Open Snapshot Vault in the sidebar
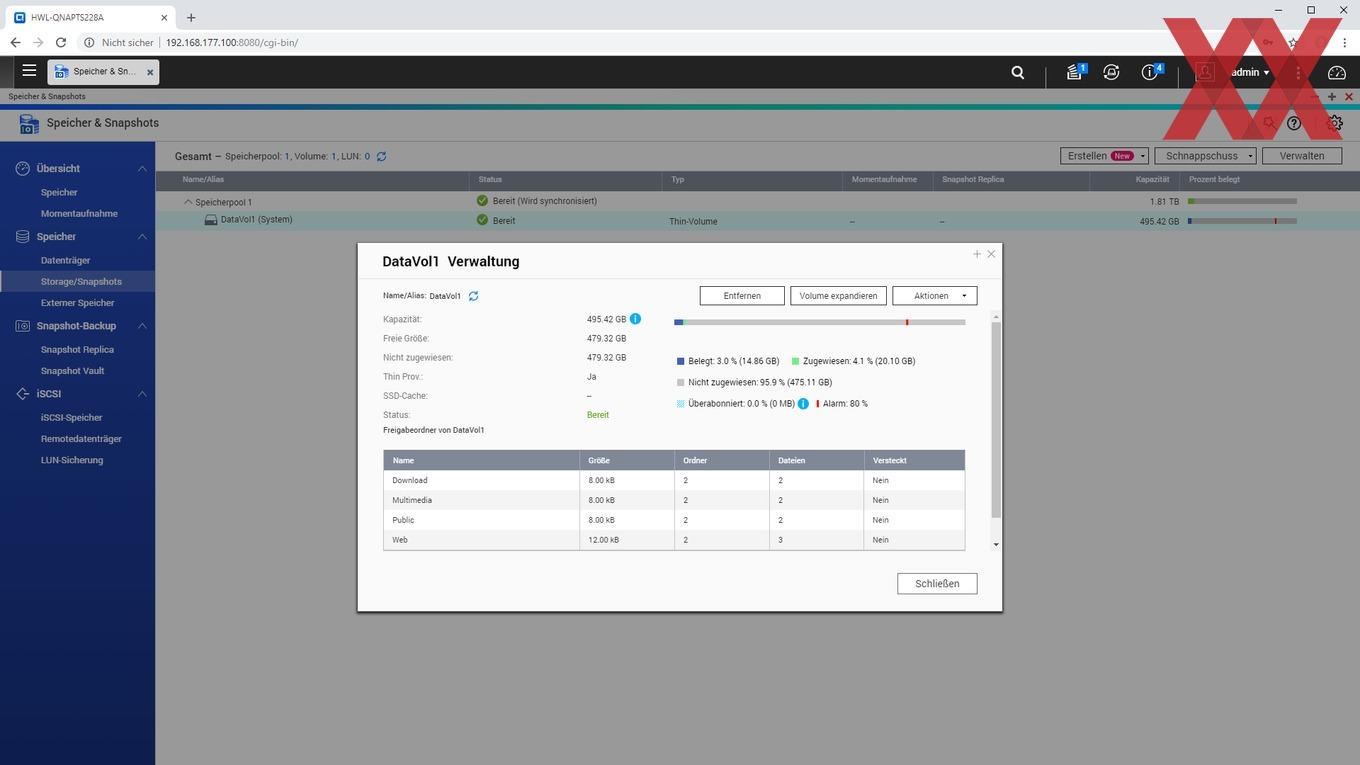This screenshot has height=765, width=1360. [x=72, y=371]
